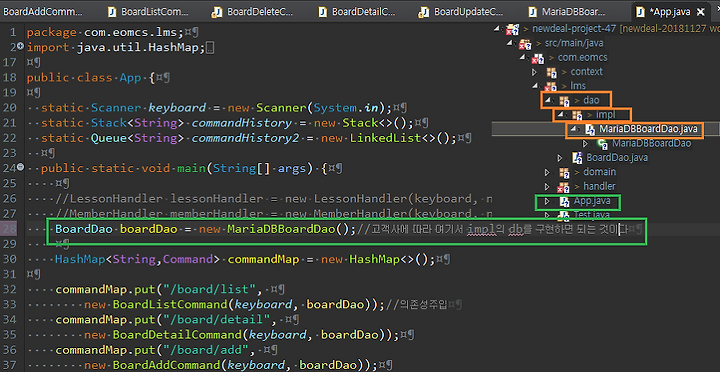
Task: Click the Java file icon on BoardListCom... tab
Action: (x=112, y=12)
